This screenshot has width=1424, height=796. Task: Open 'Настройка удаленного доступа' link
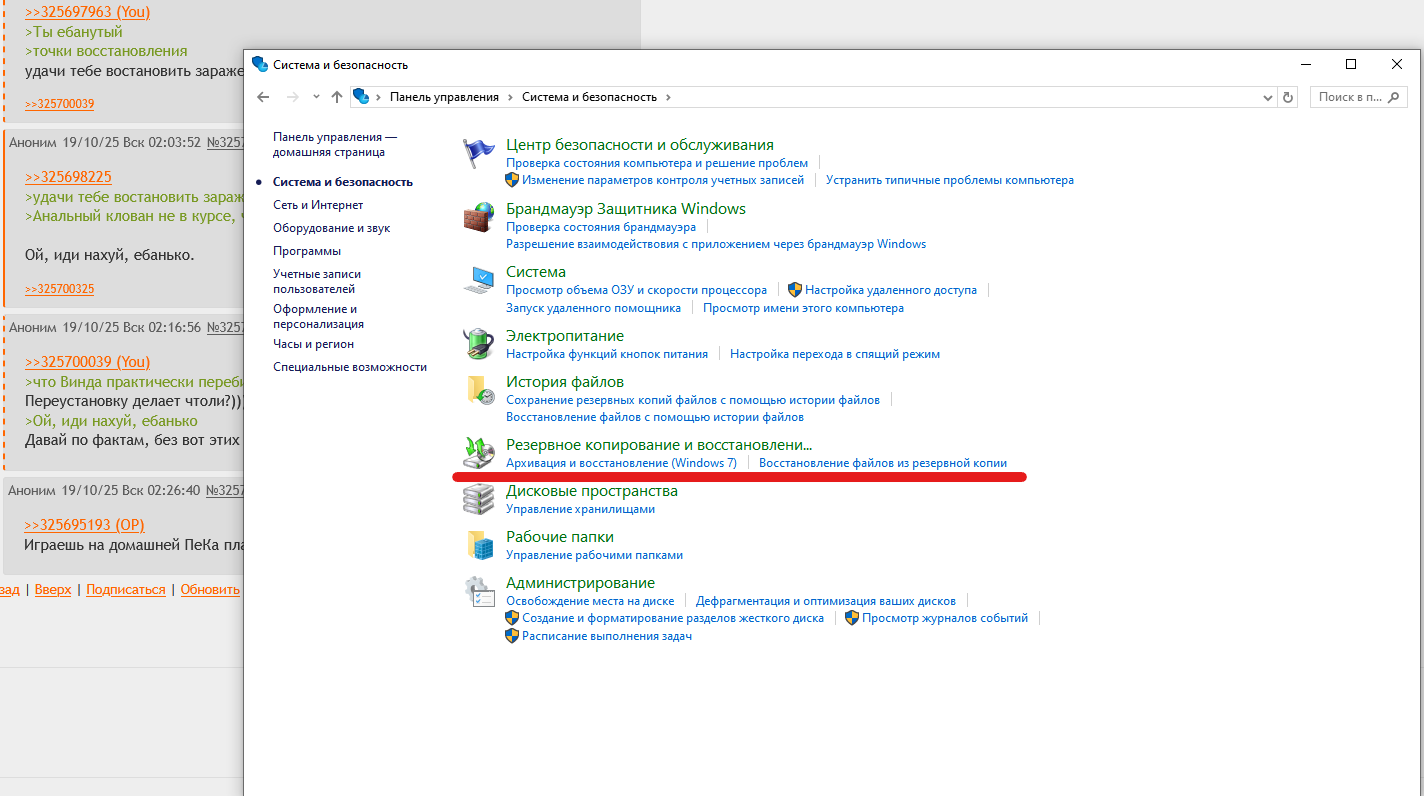891,290
